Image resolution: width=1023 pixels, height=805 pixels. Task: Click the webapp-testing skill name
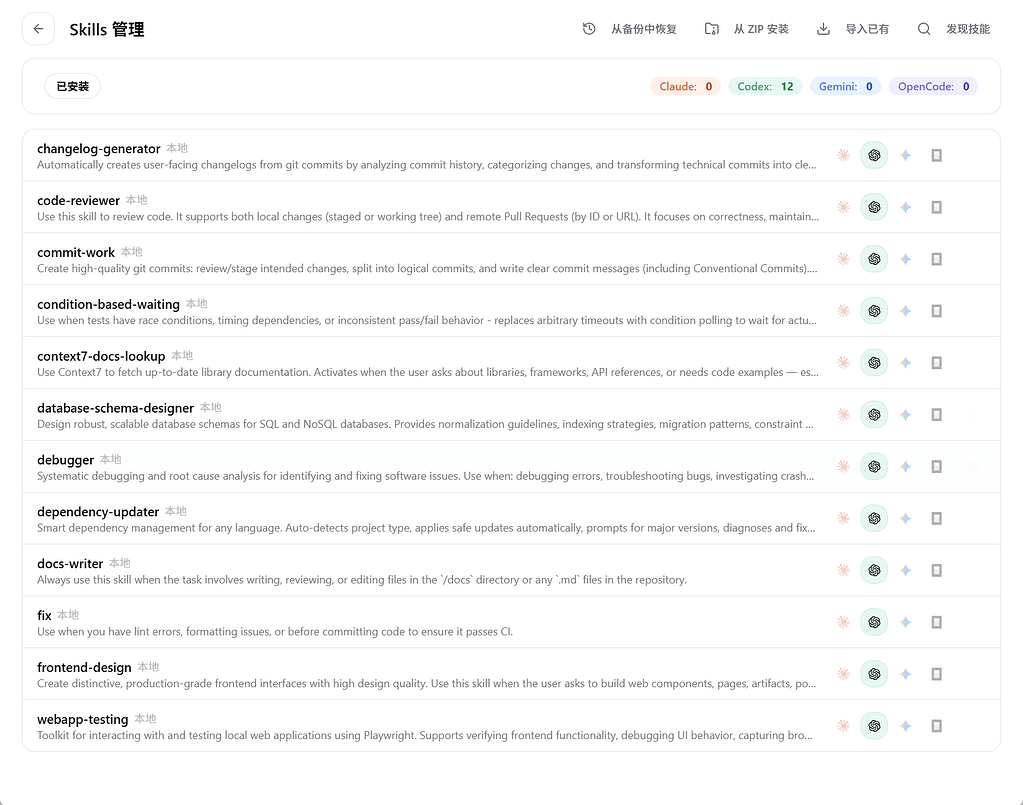[83, 719]
